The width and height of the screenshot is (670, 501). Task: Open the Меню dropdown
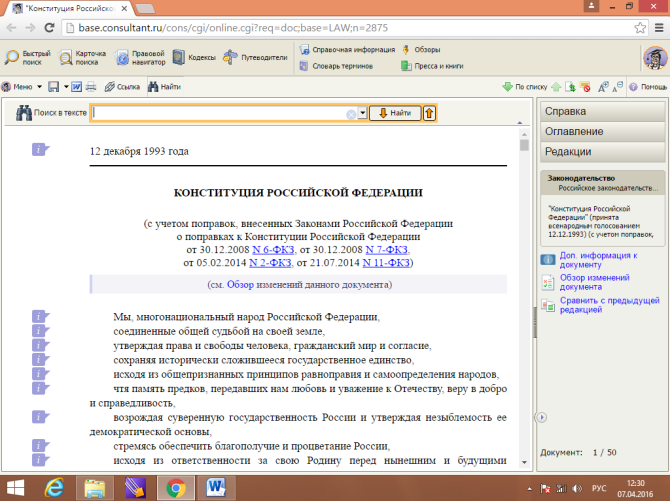[x=21, y=87]
